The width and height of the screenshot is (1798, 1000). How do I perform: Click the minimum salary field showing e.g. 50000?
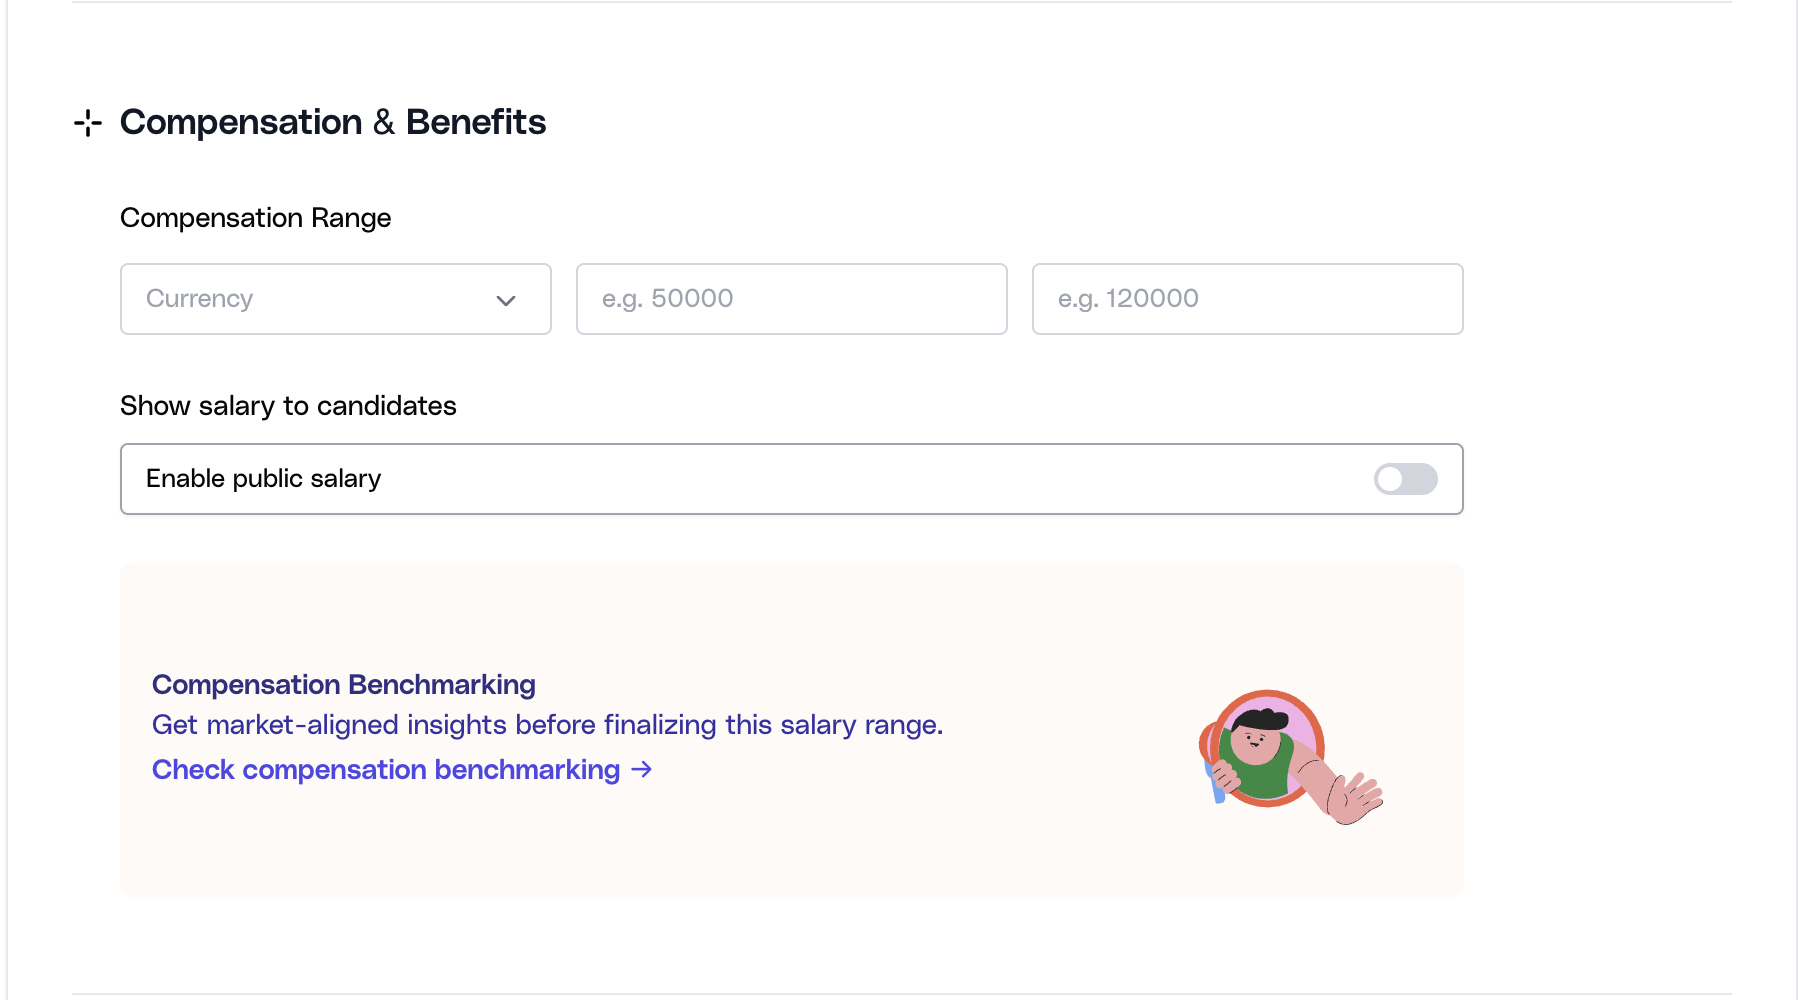pyautogui.click(x=791, y=299)
